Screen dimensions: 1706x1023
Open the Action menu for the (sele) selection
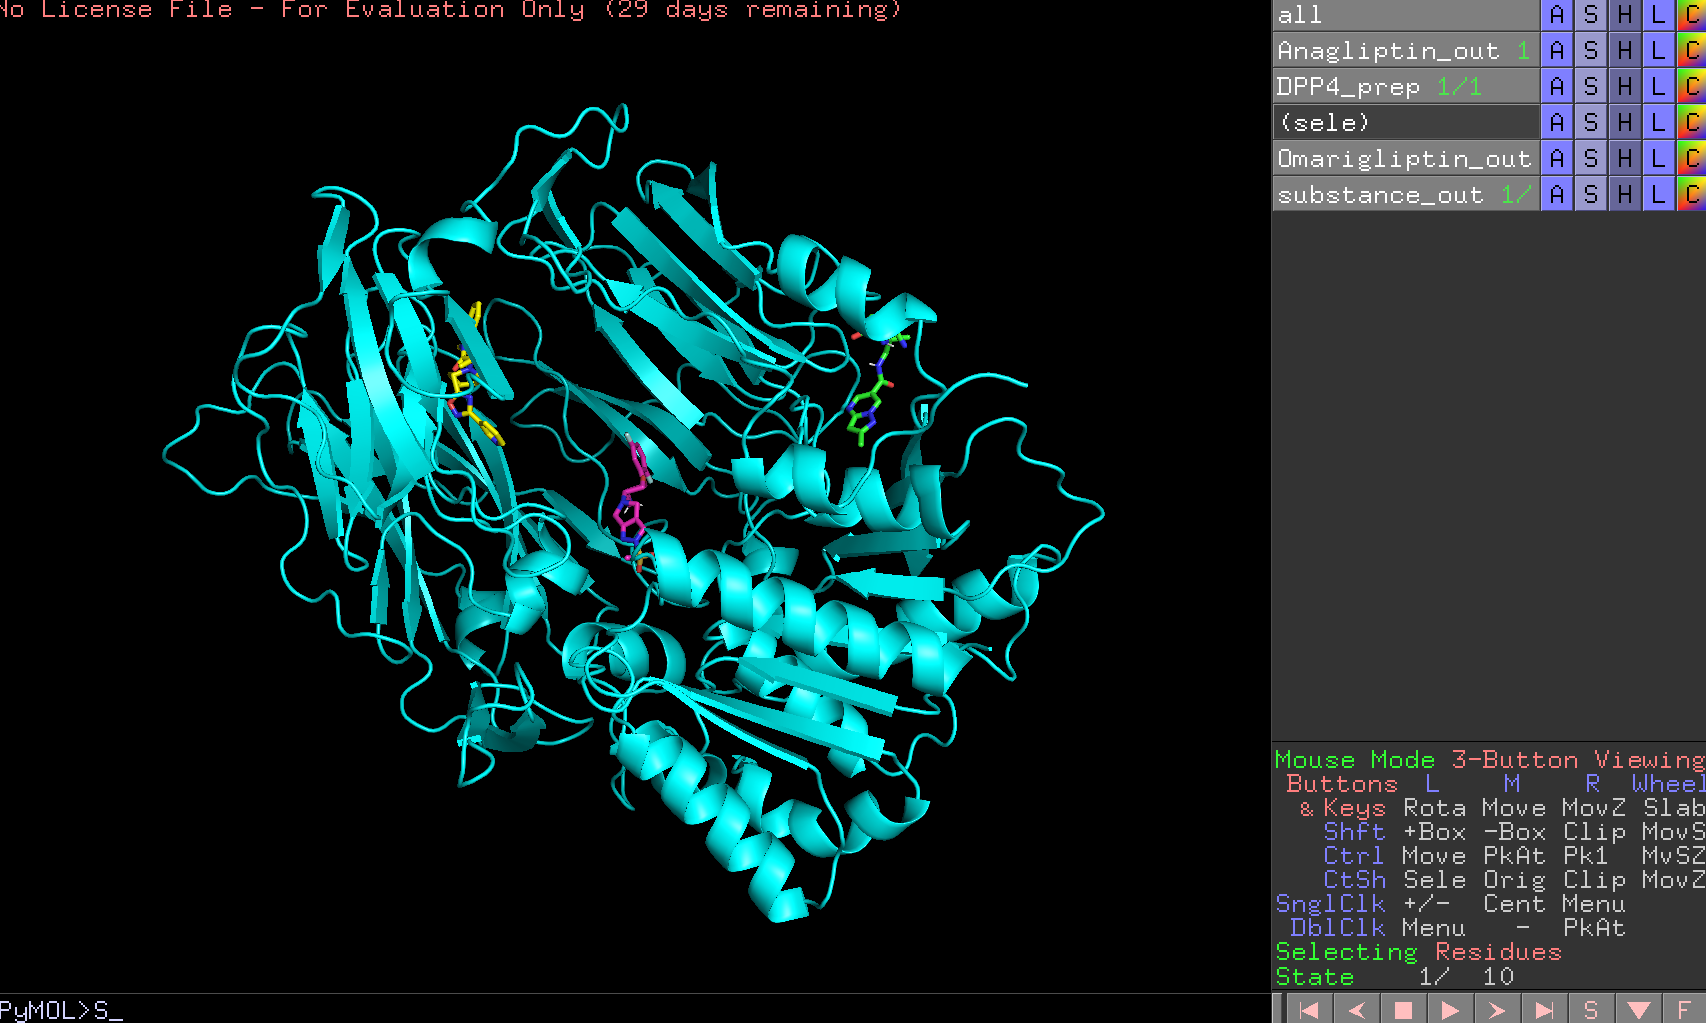1556,122
